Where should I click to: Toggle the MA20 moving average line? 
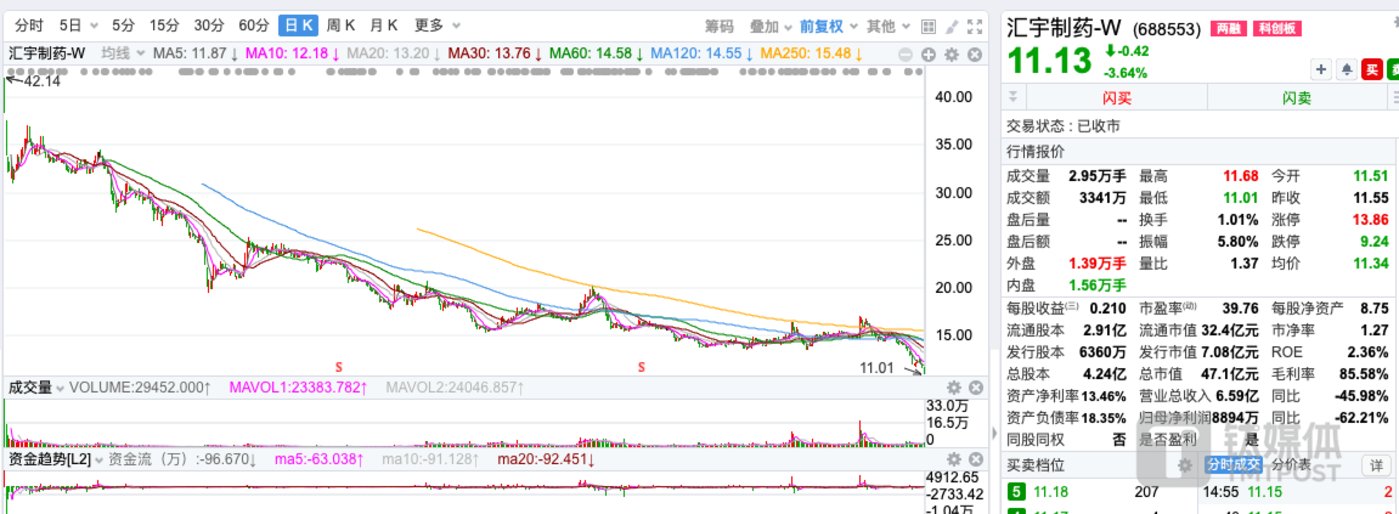tap(405, 54)
